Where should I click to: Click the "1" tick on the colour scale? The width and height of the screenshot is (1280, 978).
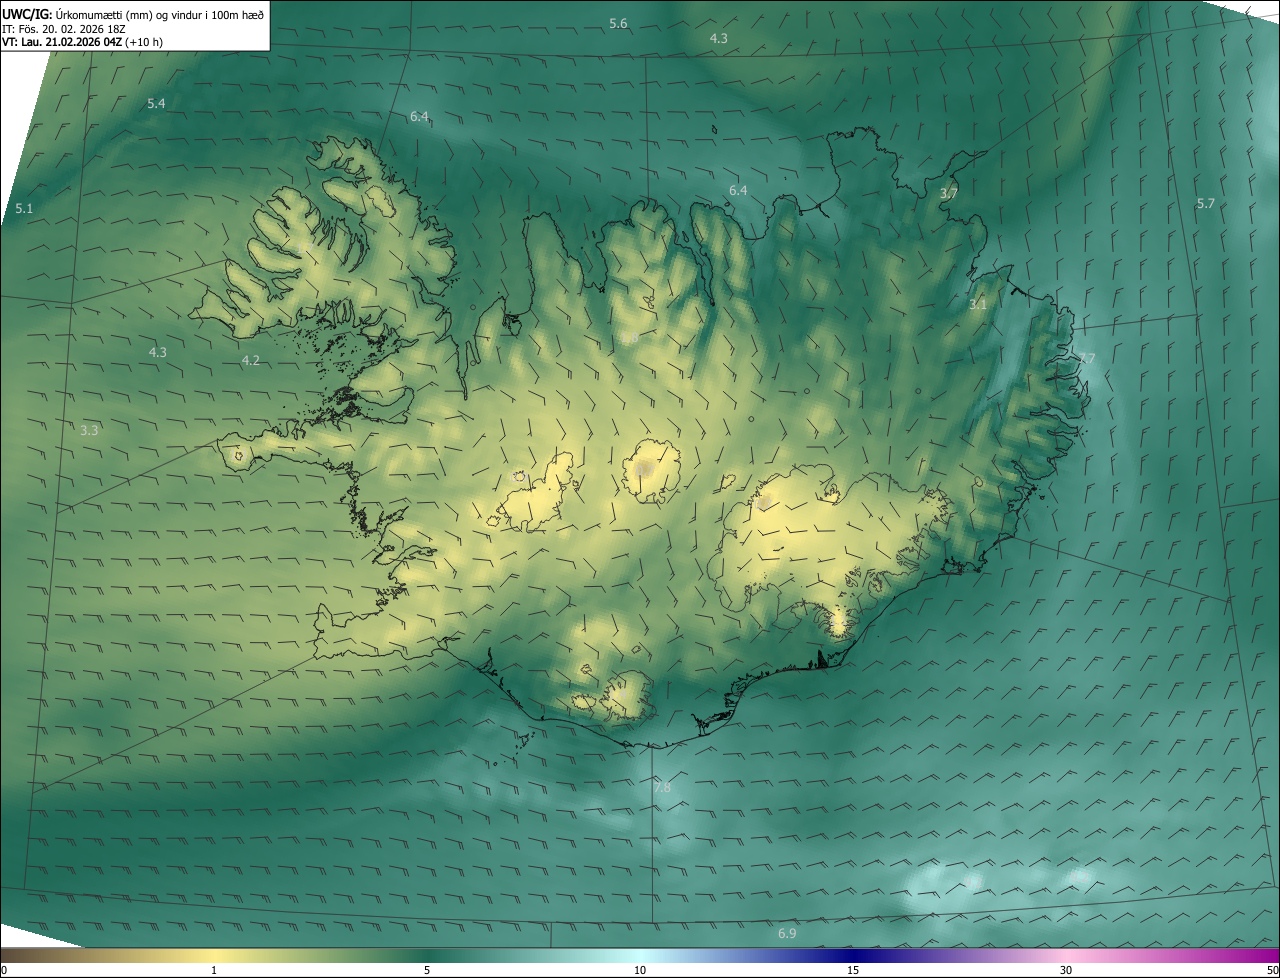coord(214,970)
